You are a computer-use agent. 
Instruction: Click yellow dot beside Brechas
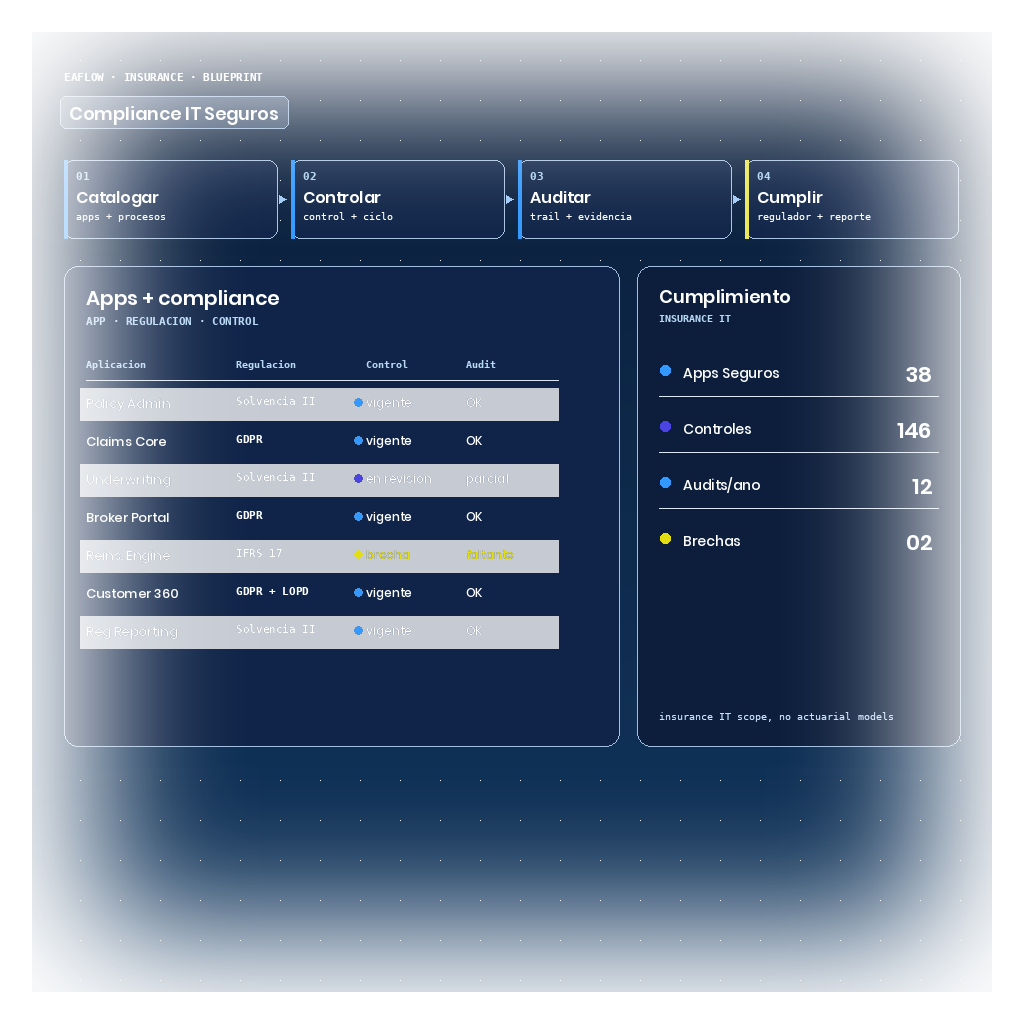point(665,539)
